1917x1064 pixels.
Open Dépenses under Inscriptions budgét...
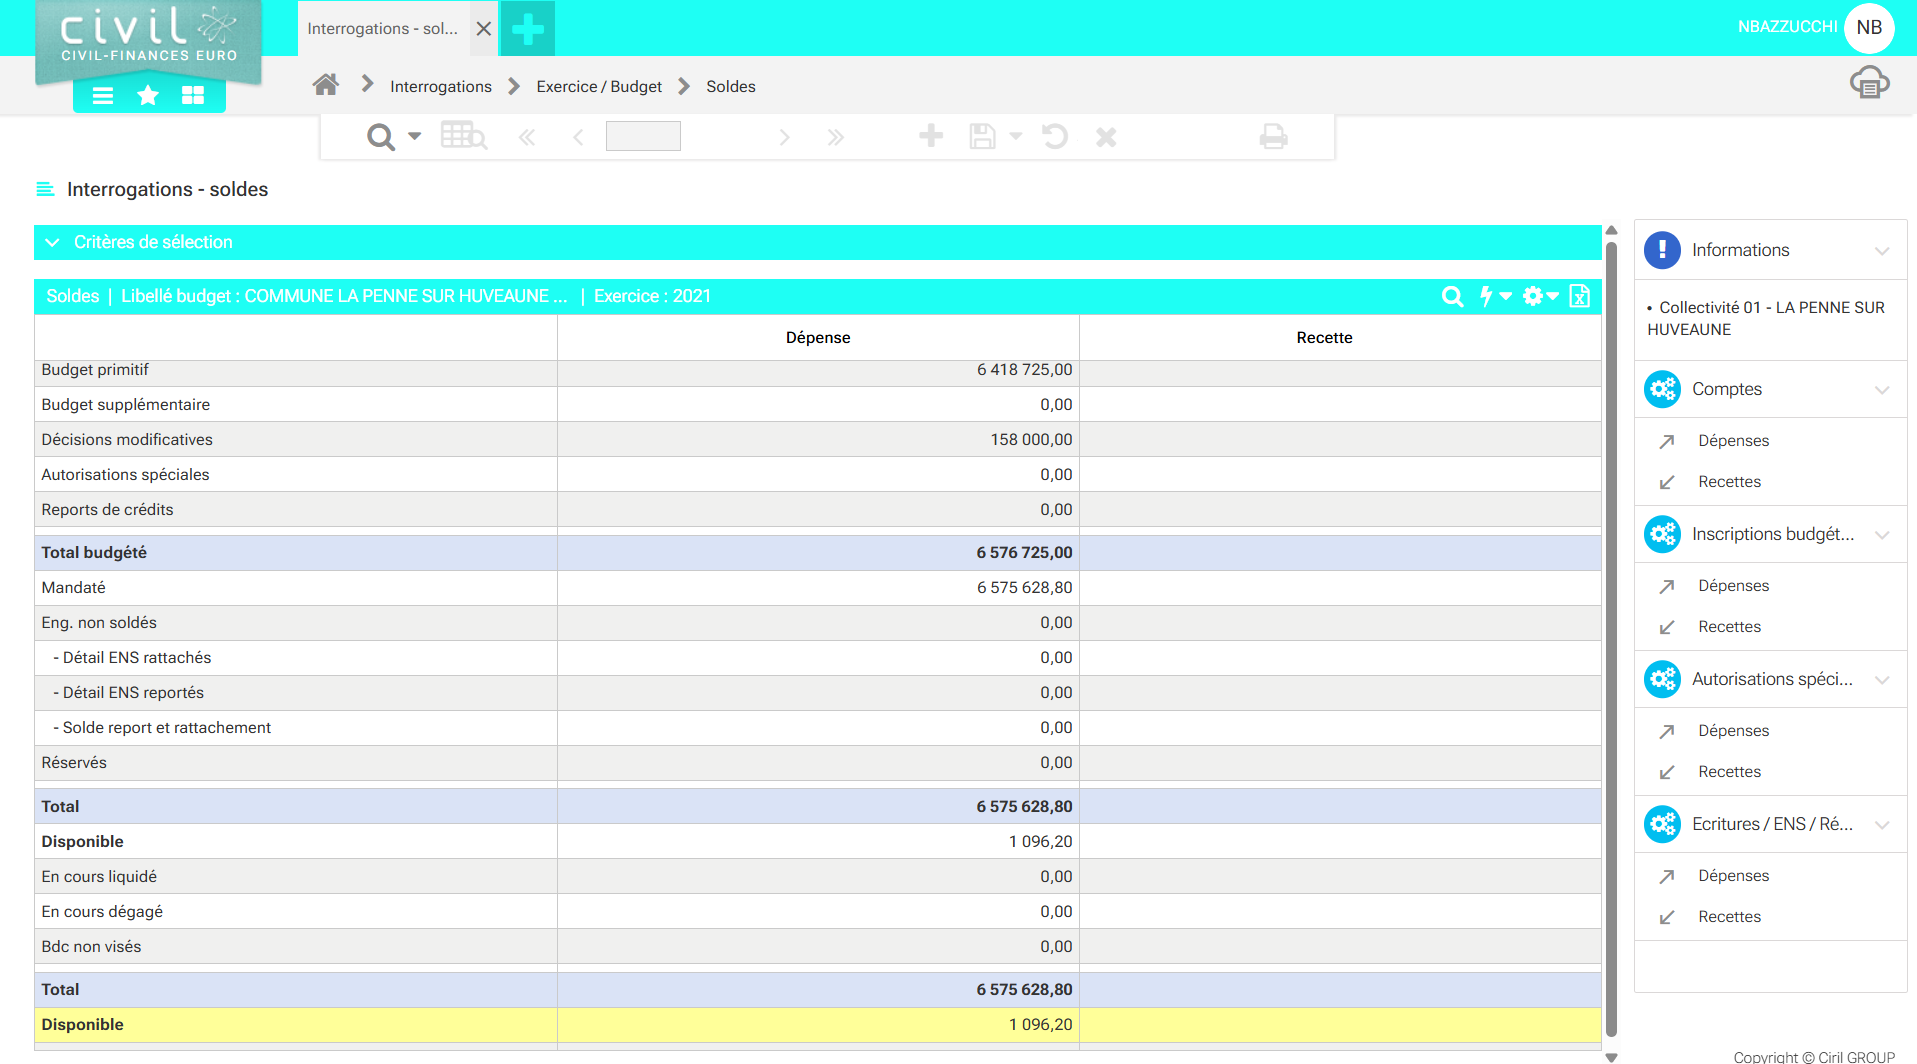pyautogui.click(x=1733, y=586)
